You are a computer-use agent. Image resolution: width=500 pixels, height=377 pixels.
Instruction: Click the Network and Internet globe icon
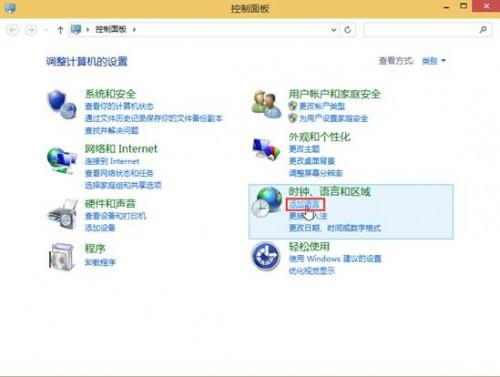click(x=62, y=160)
